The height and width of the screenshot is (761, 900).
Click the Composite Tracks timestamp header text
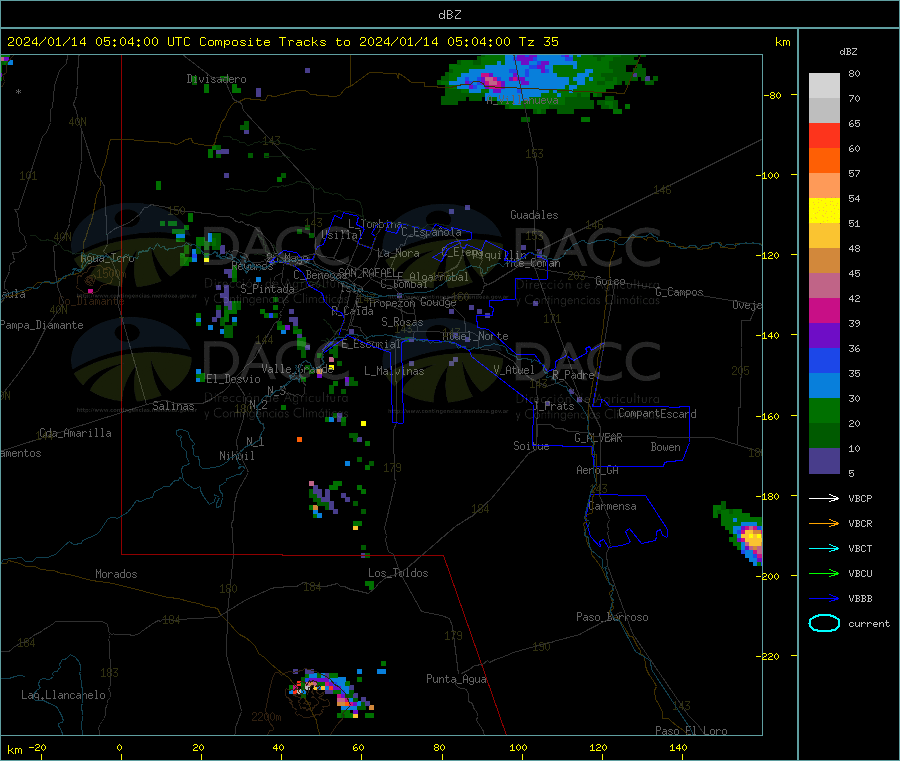[x=282, y=42]
